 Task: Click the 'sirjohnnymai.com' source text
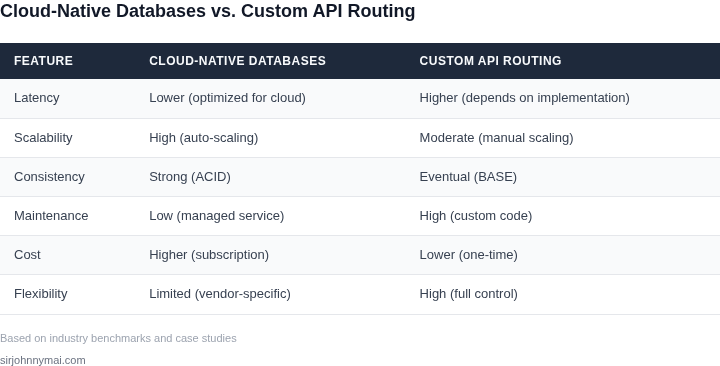[x=43, y=360]
